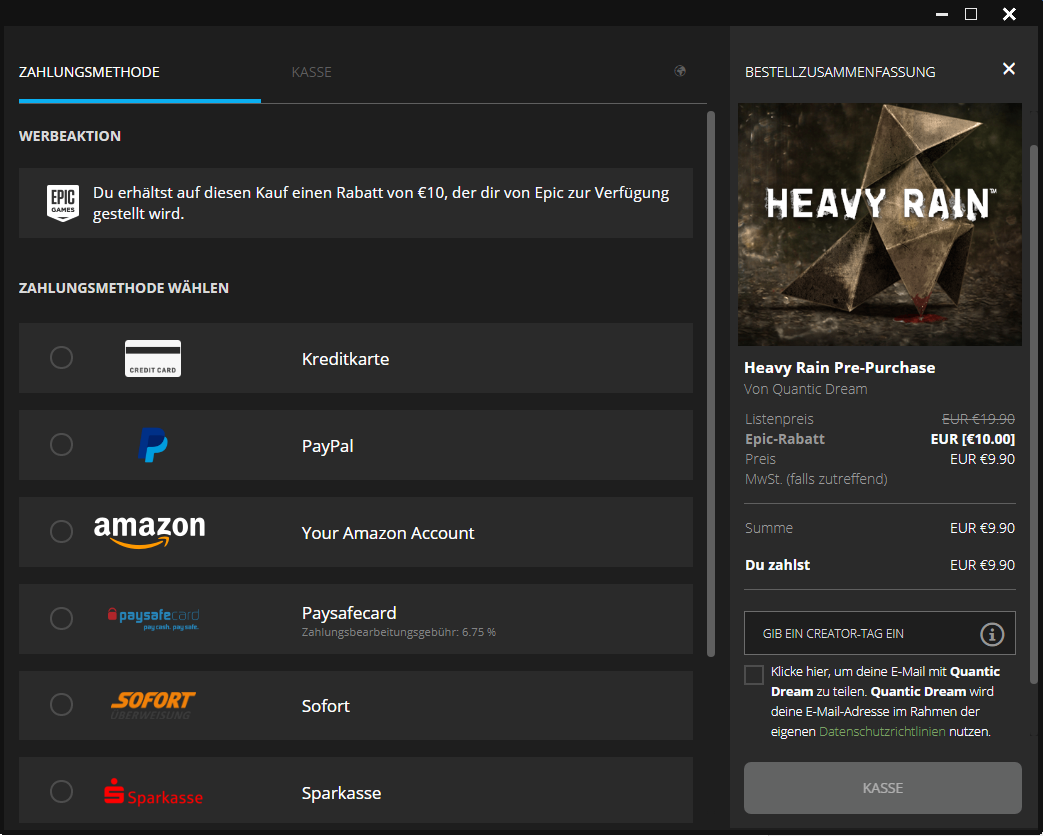This screenshot has height=836, width=1043.
Task: Click the 'Zahlungsmethode wählen' heading
Action: coord(124,288)
